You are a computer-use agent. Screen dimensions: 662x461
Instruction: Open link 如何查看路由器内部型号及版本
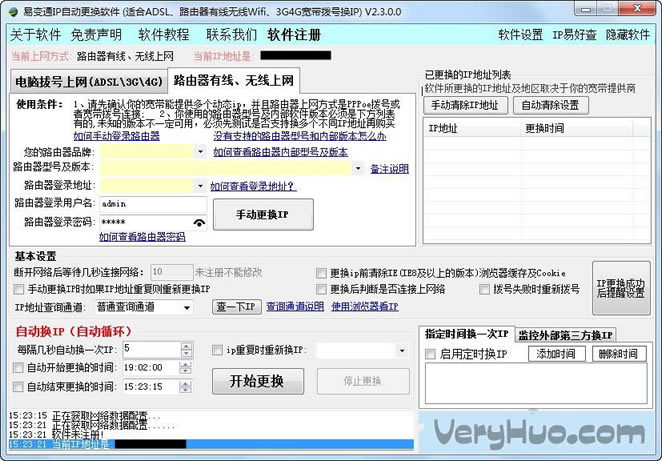(x=281, y=152)
